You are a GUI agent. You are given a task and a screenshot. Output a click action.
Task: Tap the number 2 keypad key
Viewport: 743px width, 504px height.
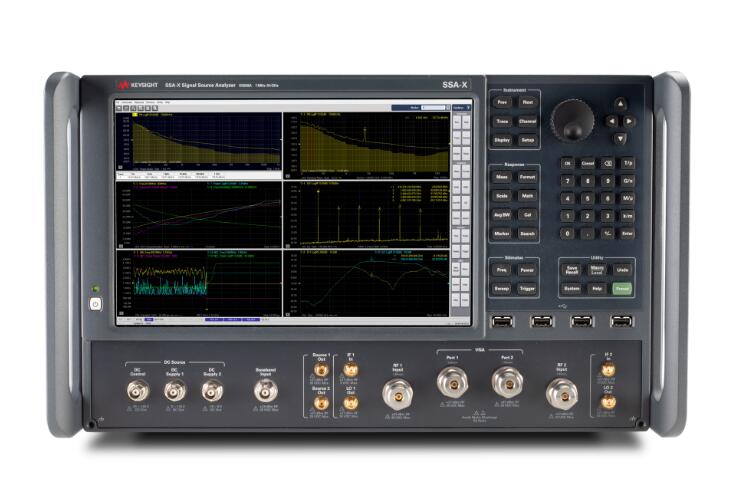(x=588, y=216)
